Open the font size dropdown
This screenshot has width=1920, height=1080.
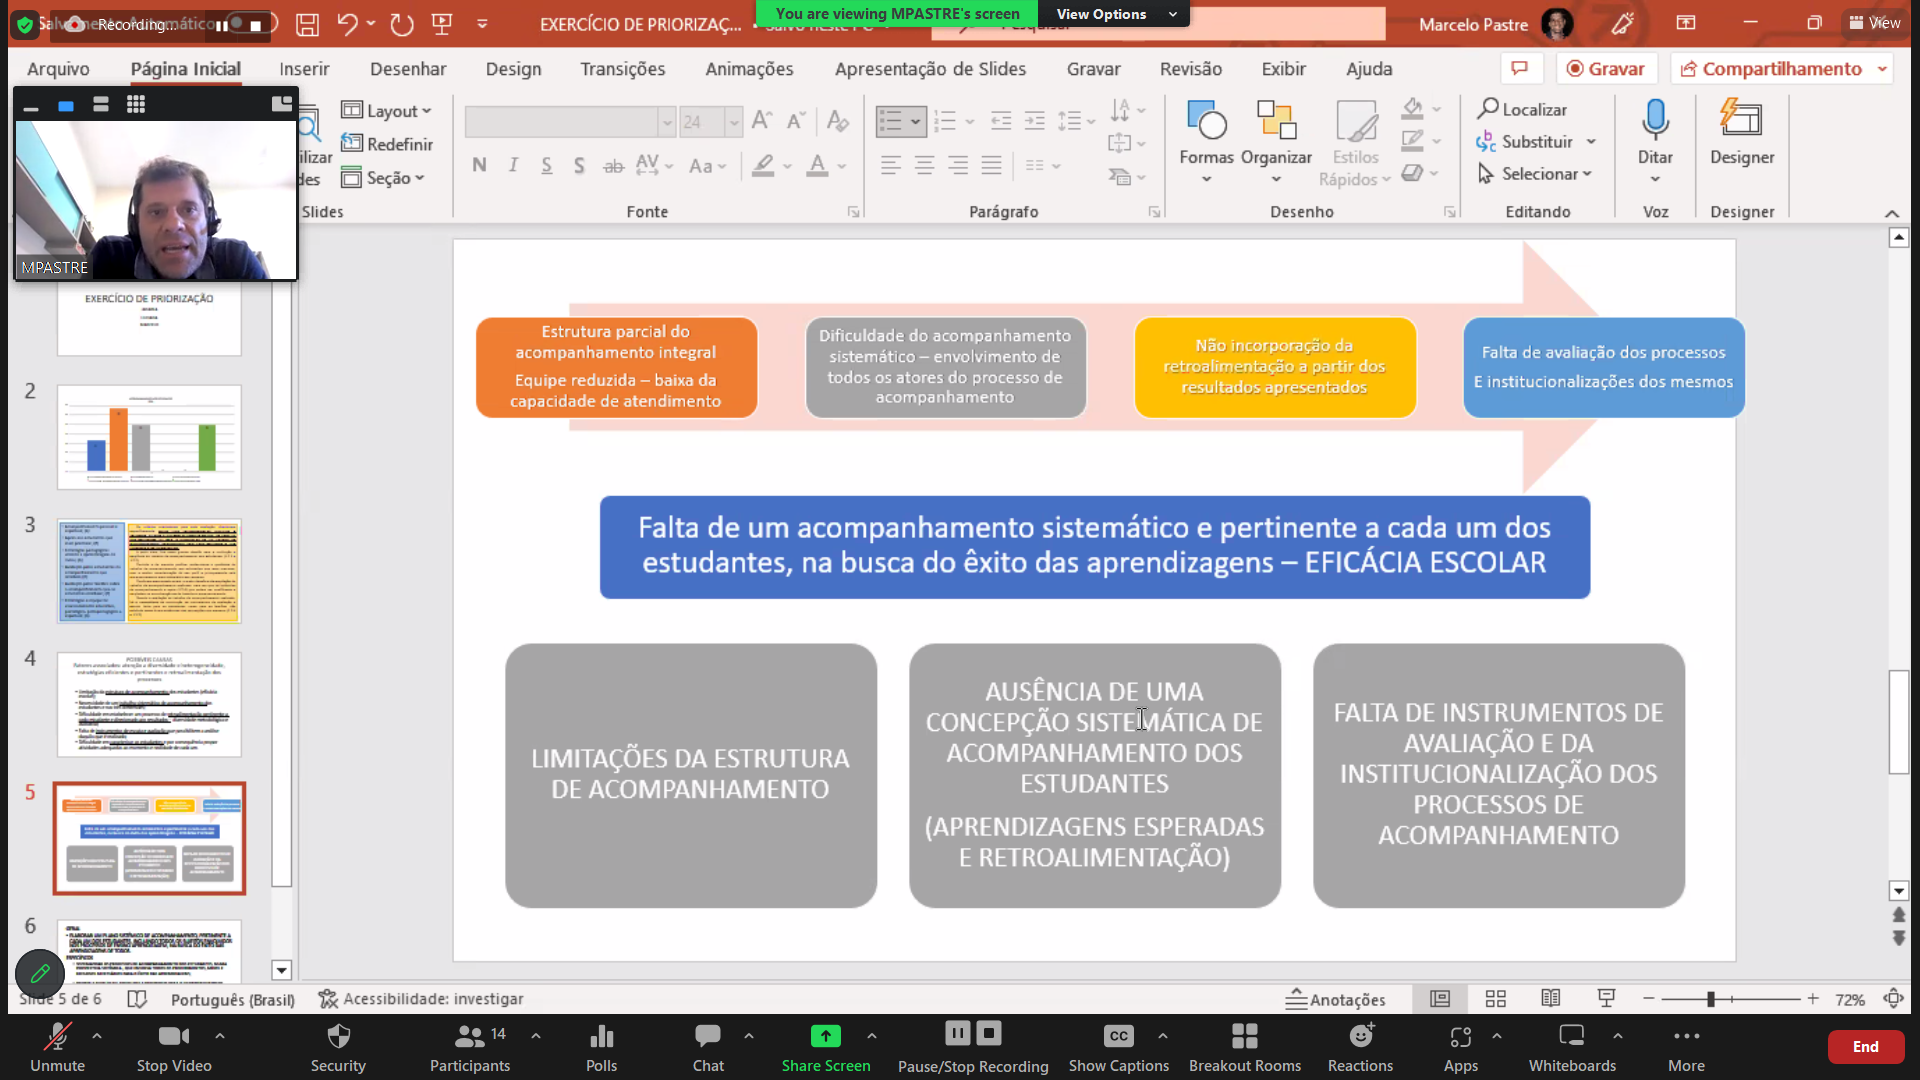(x=734, y=122)
